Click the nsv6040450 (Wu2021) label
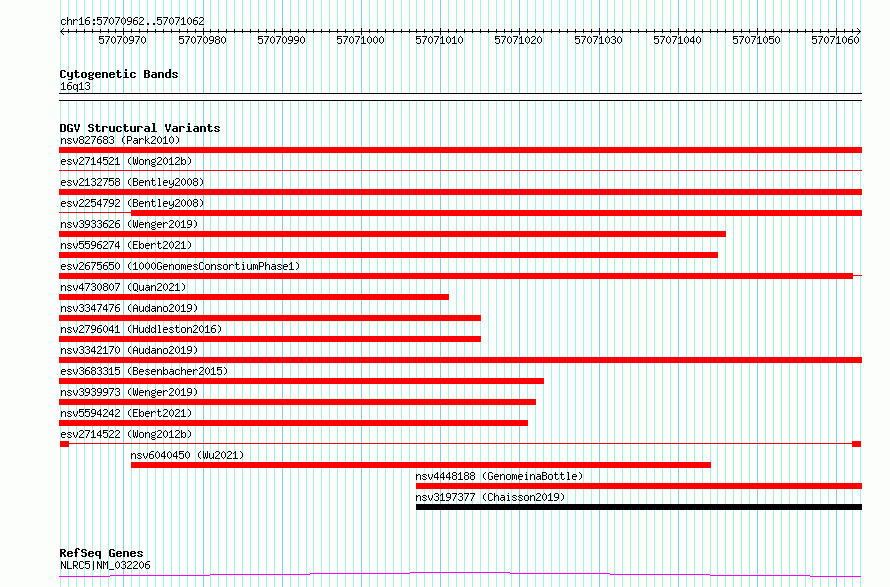This screenshot has height=587, width=890. click(x=187, y=455)
